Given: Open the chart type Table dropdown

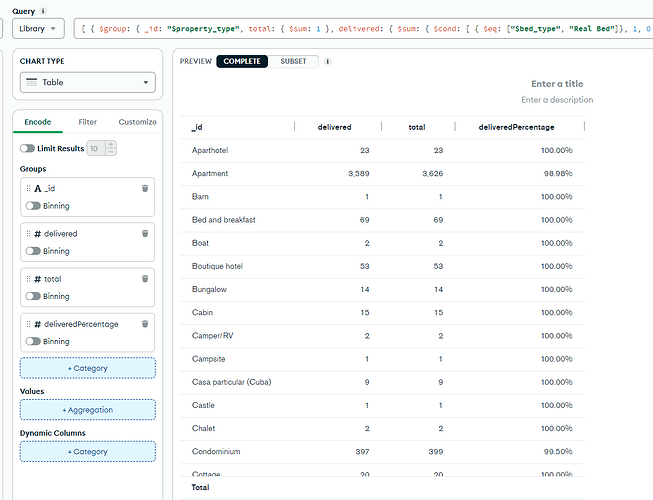Looking at the screenshot, I should pyautogui.click(x=88, y=83).
